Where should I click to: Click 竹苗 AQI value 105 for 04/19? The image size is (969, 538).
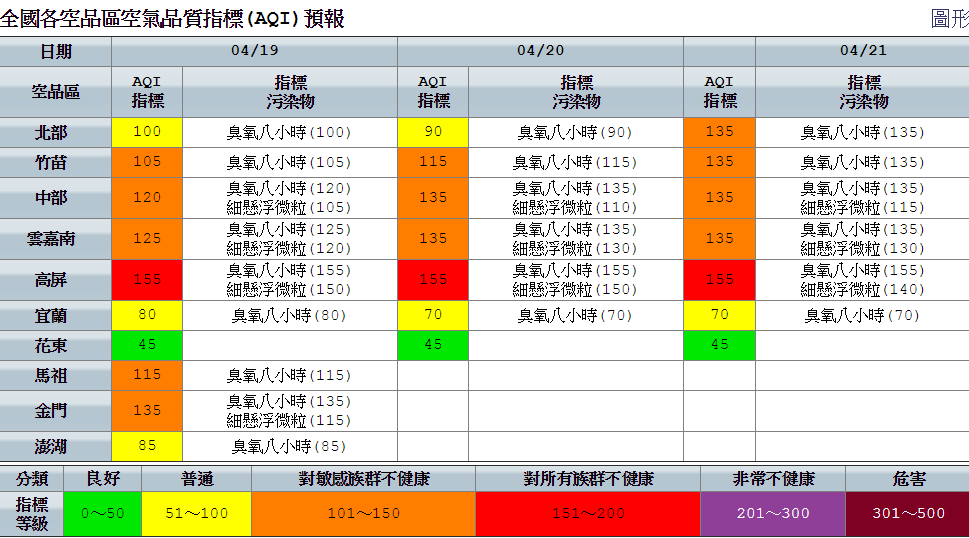(x=147, y=162)
